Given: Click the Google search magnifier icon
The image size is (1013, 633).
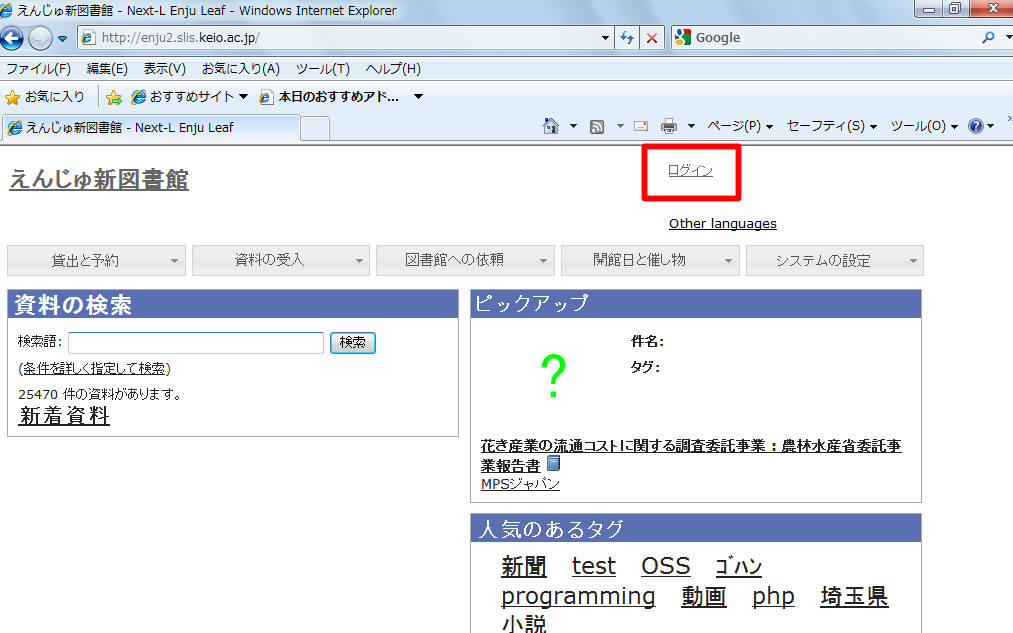Looking at the screenshot, I should pos(988,37).
